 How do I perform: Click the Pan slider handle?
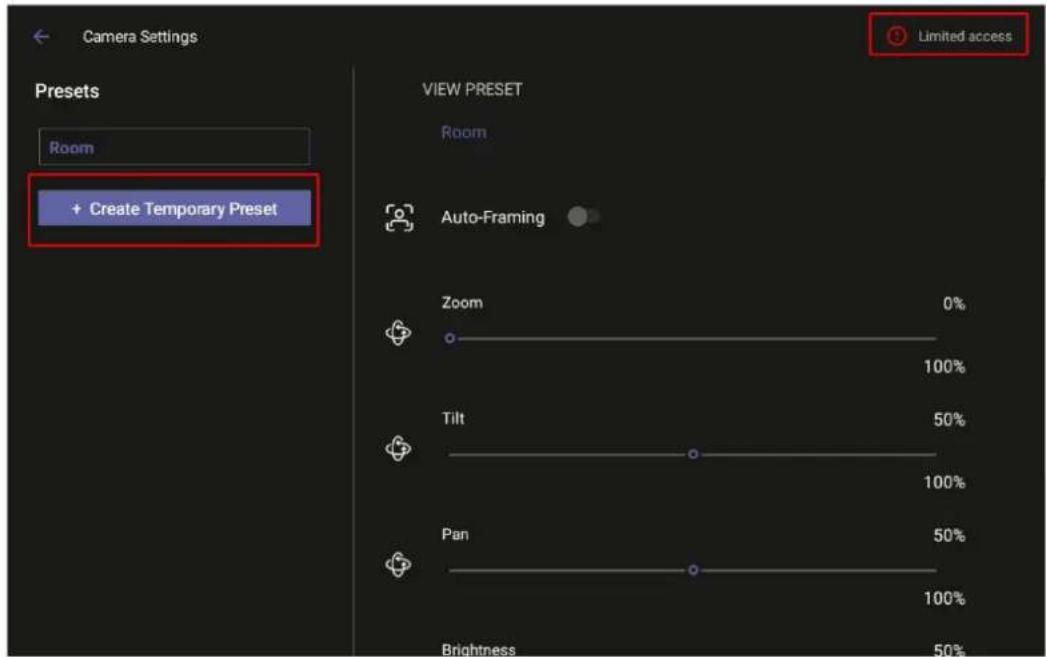click(x=693, y=570)
